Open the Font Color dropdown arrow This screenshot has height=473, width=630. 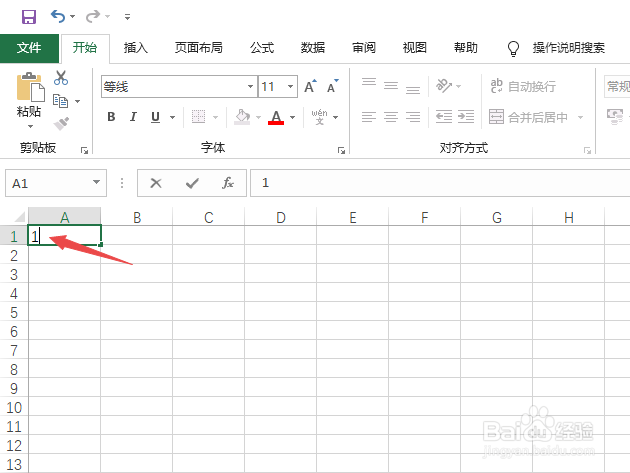292,117
